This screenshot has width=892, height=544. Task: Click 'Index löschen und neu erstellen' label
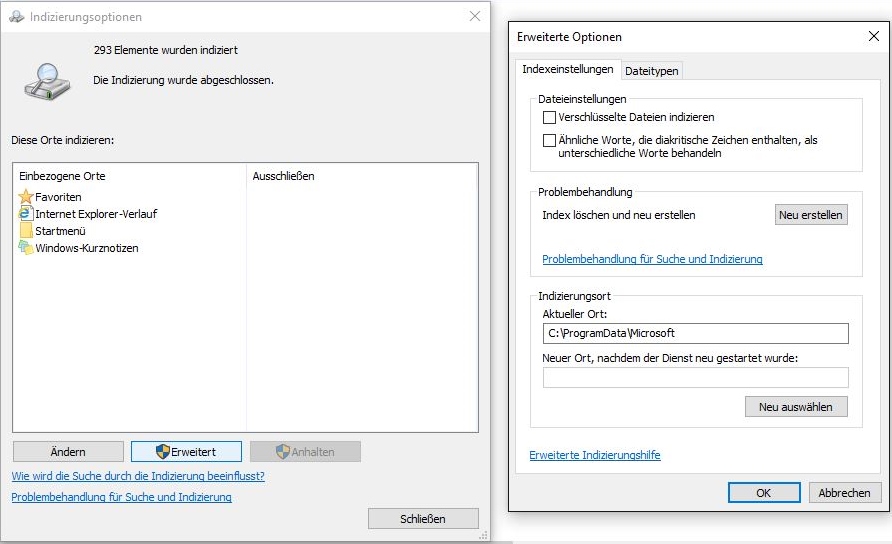[618, 215]
